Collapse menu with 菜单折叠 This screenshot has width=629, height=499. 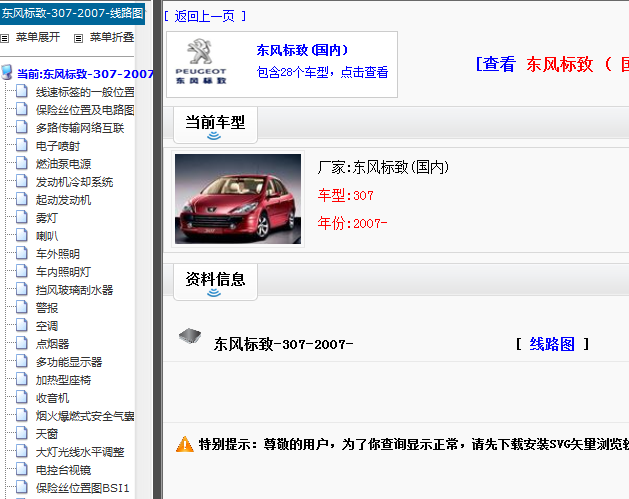[x=112, y=37]
